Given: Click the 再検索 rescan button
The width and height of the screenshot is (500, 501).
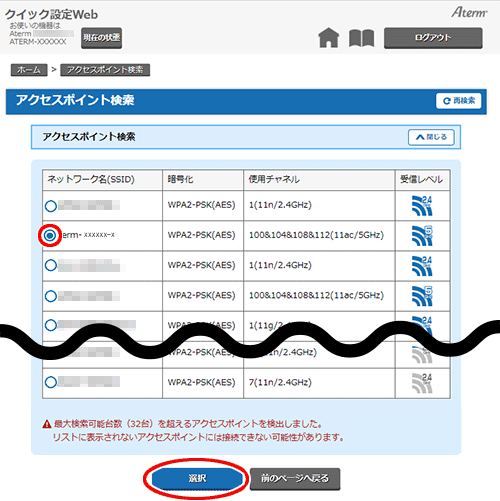Looking at the screenshot, I should click(x=458, y=101).
